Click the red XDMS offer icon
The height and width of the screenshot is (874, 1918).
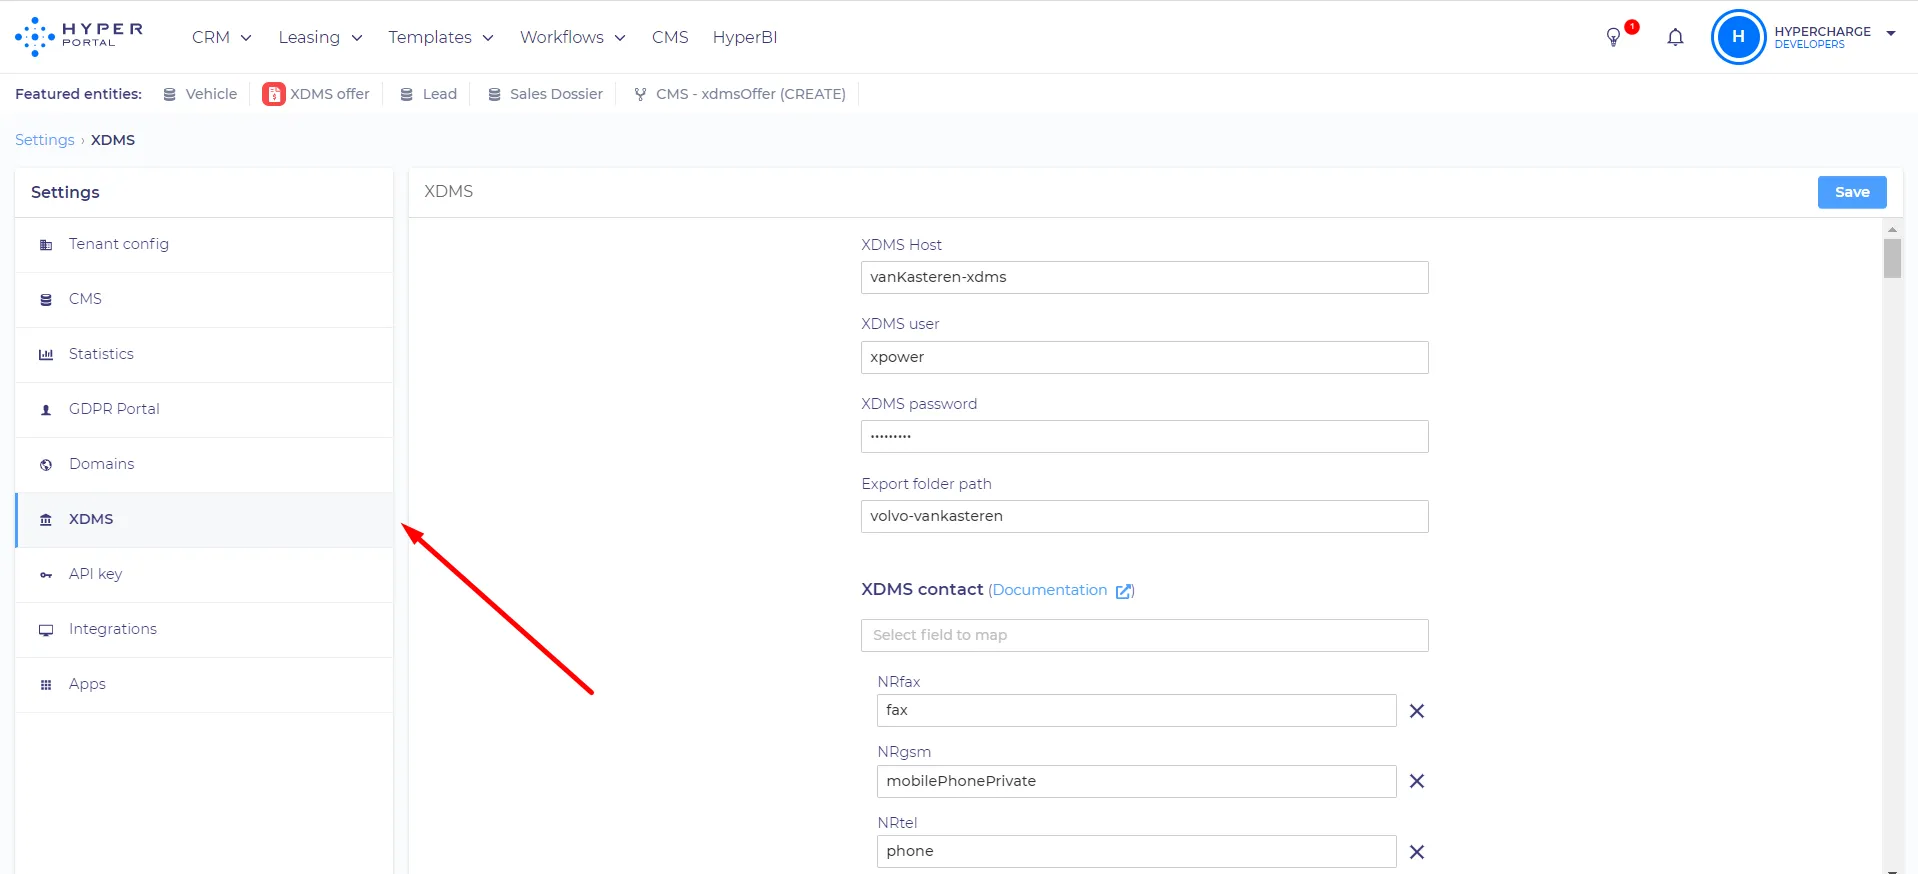(273, 94)
